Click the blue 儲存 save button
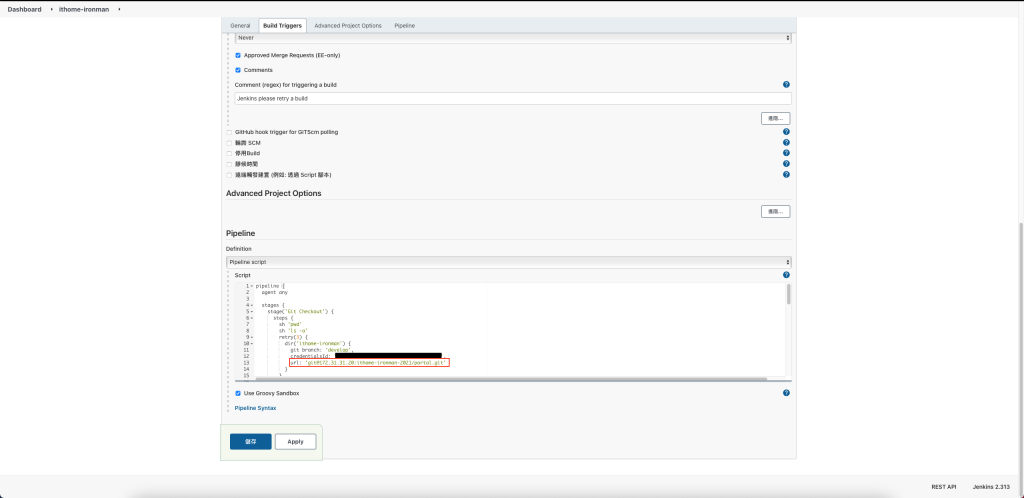 (x=251, y=441)
